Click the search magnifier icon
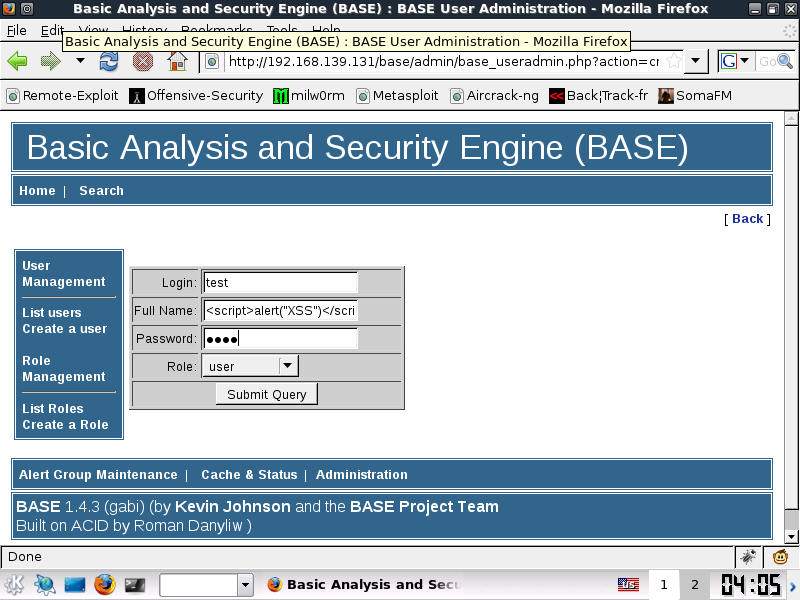Screen dimensions: 800x600 click(785, 61)
